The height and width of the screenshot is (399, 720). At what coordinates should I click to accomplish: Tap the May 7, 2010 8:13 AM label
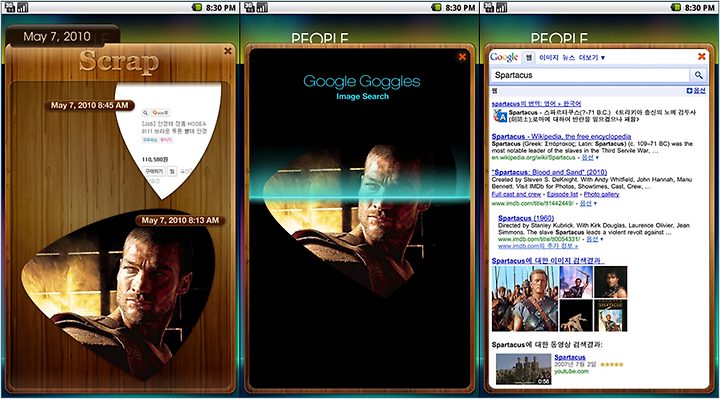point(180,220)
